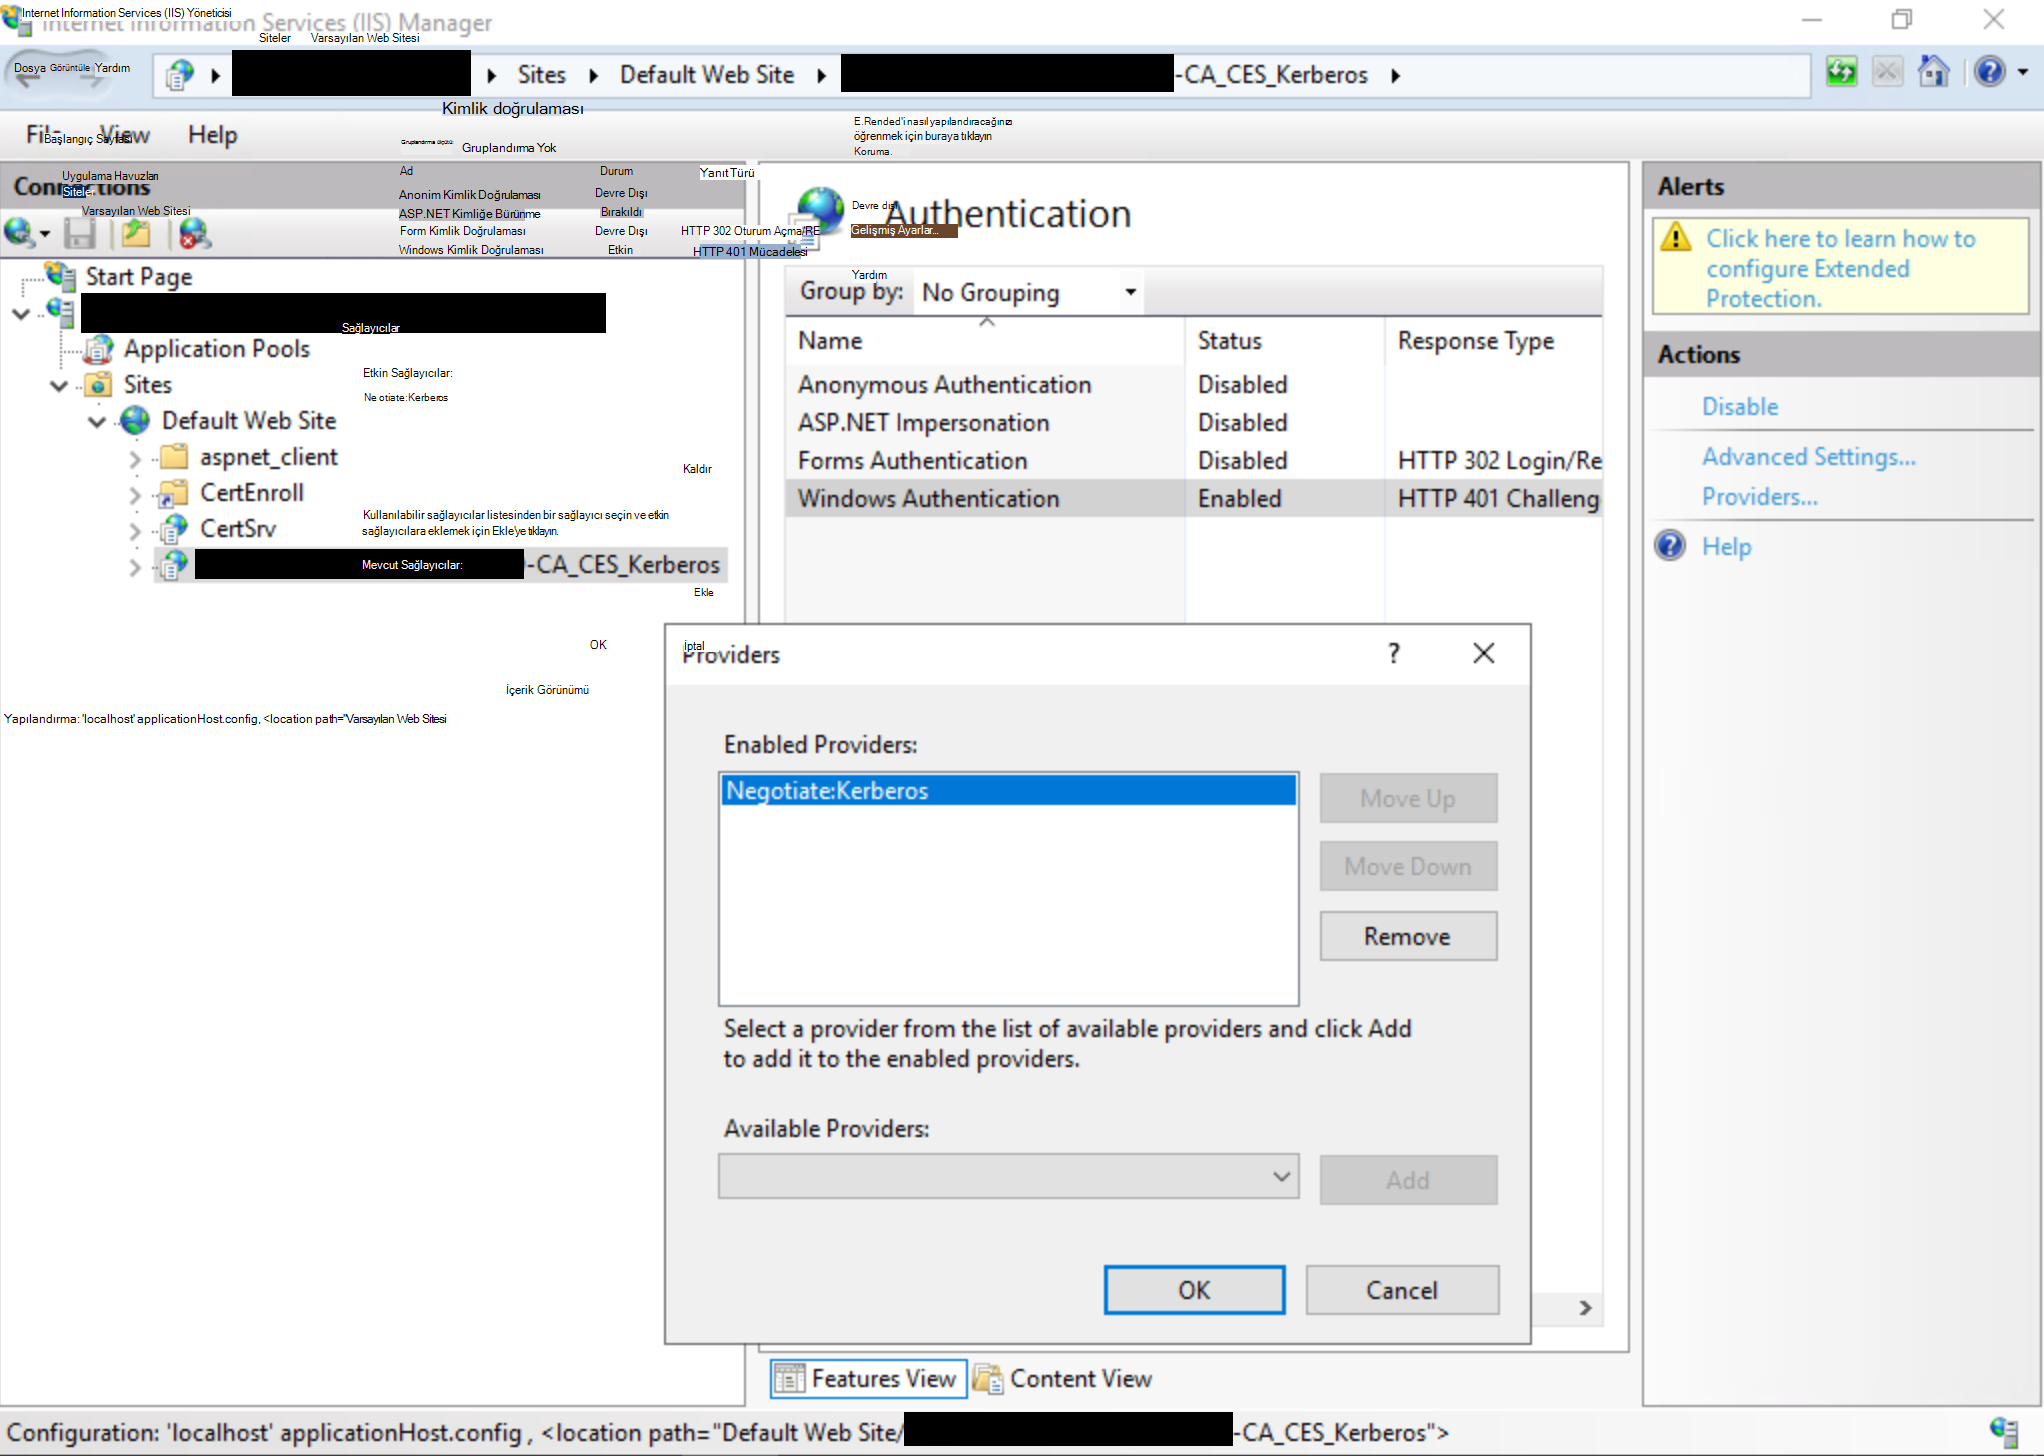The width and height of the screenshot is (2044, 1456).
Task: Click the Add provider button
Action: pyautogui.click(x=1408, y=1180)
